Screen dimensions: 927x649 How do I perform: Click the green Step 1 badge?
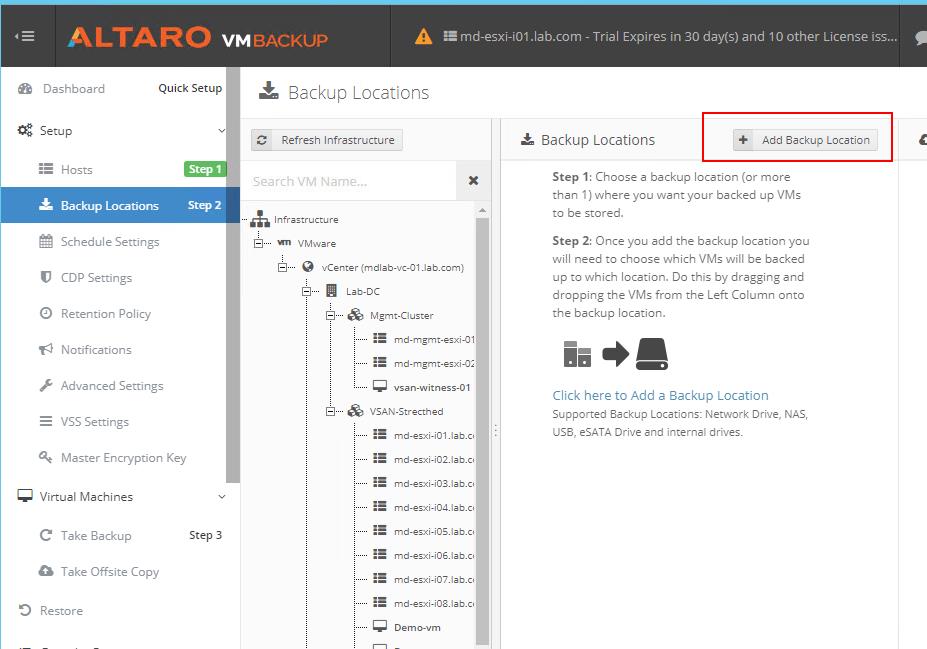click(205, 169)
